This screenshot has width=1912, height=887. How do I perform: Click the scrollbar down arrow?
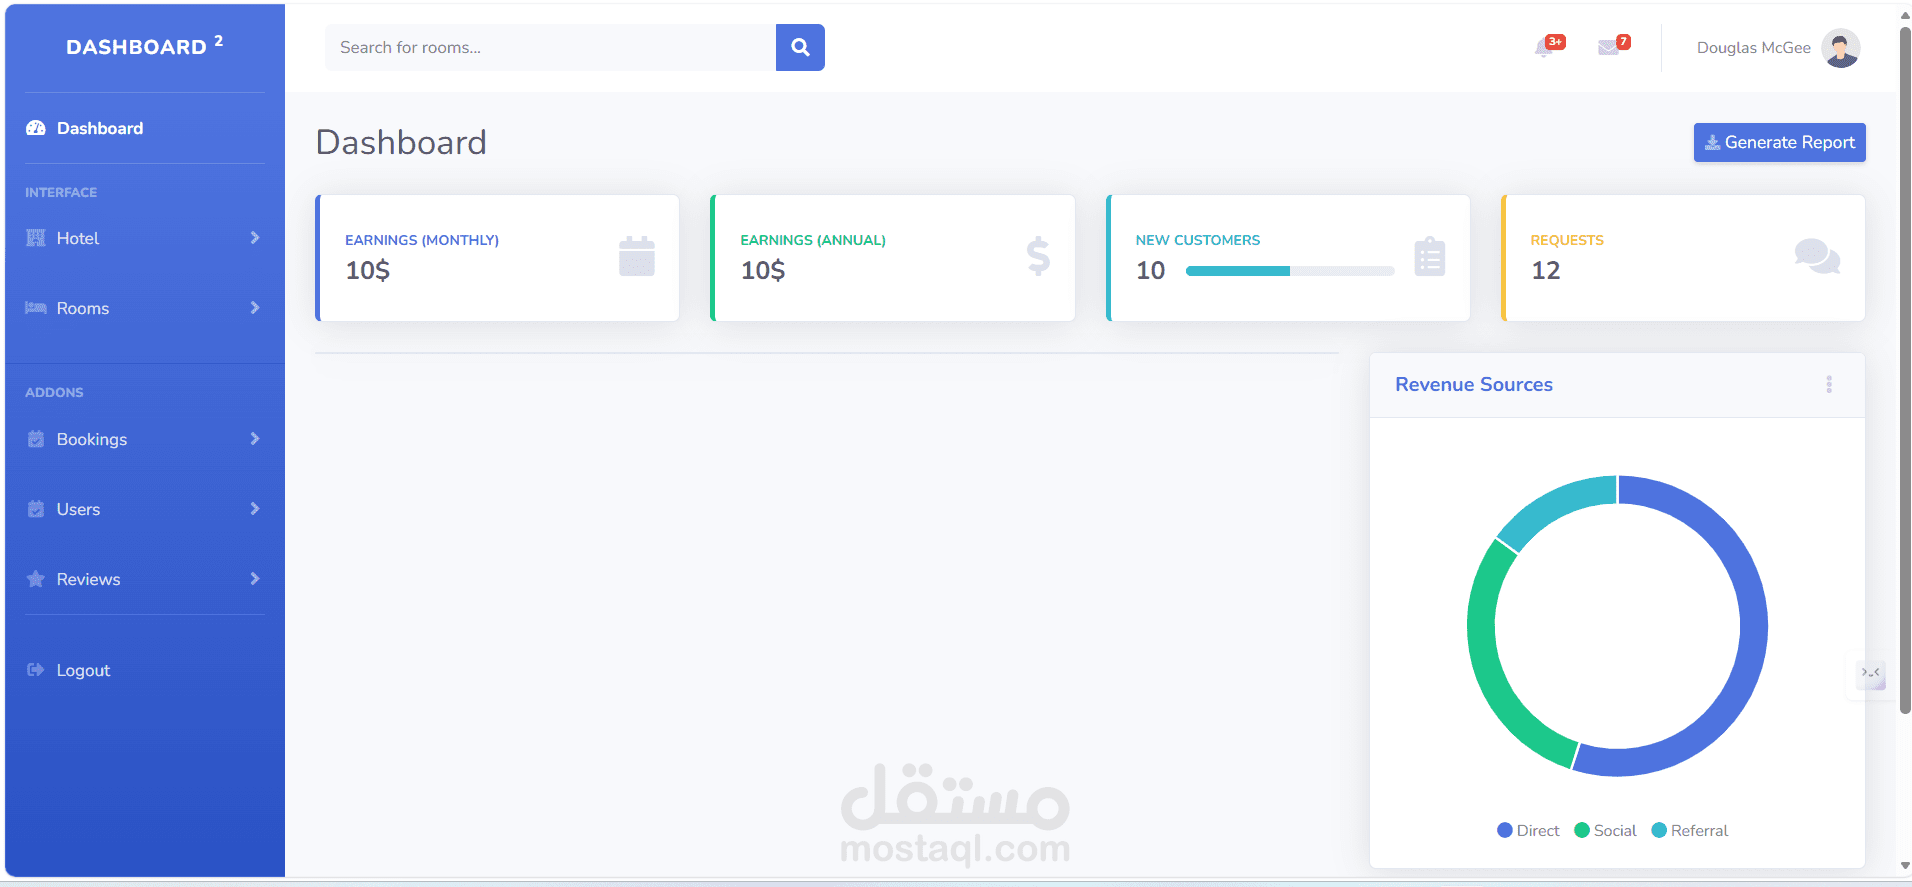click(1905, 866)
